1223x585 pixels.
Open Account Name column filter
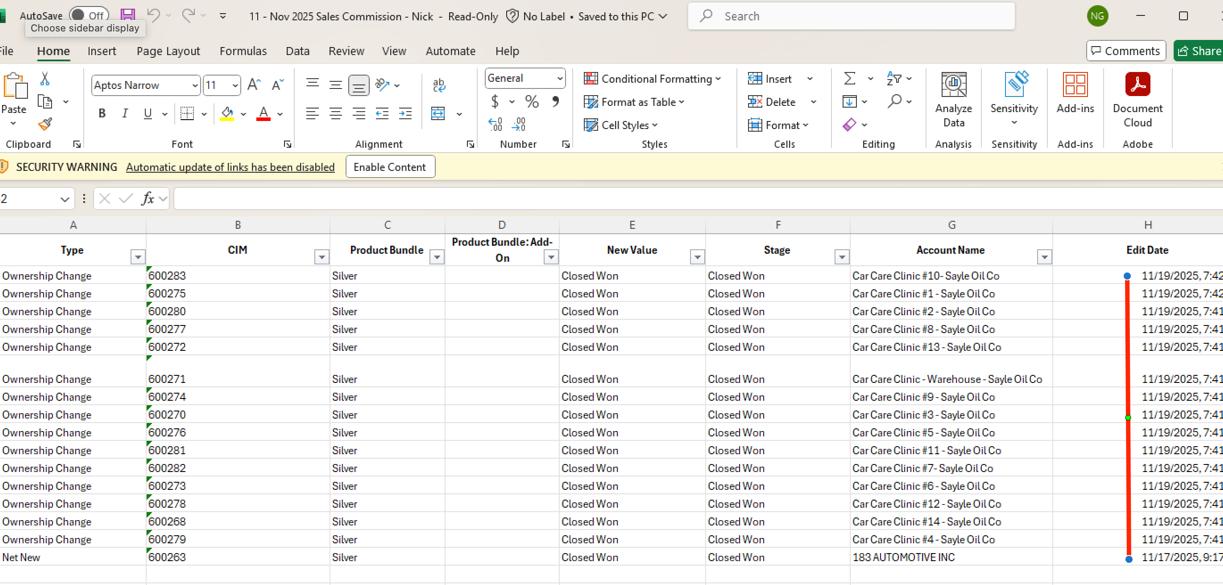1044,257
